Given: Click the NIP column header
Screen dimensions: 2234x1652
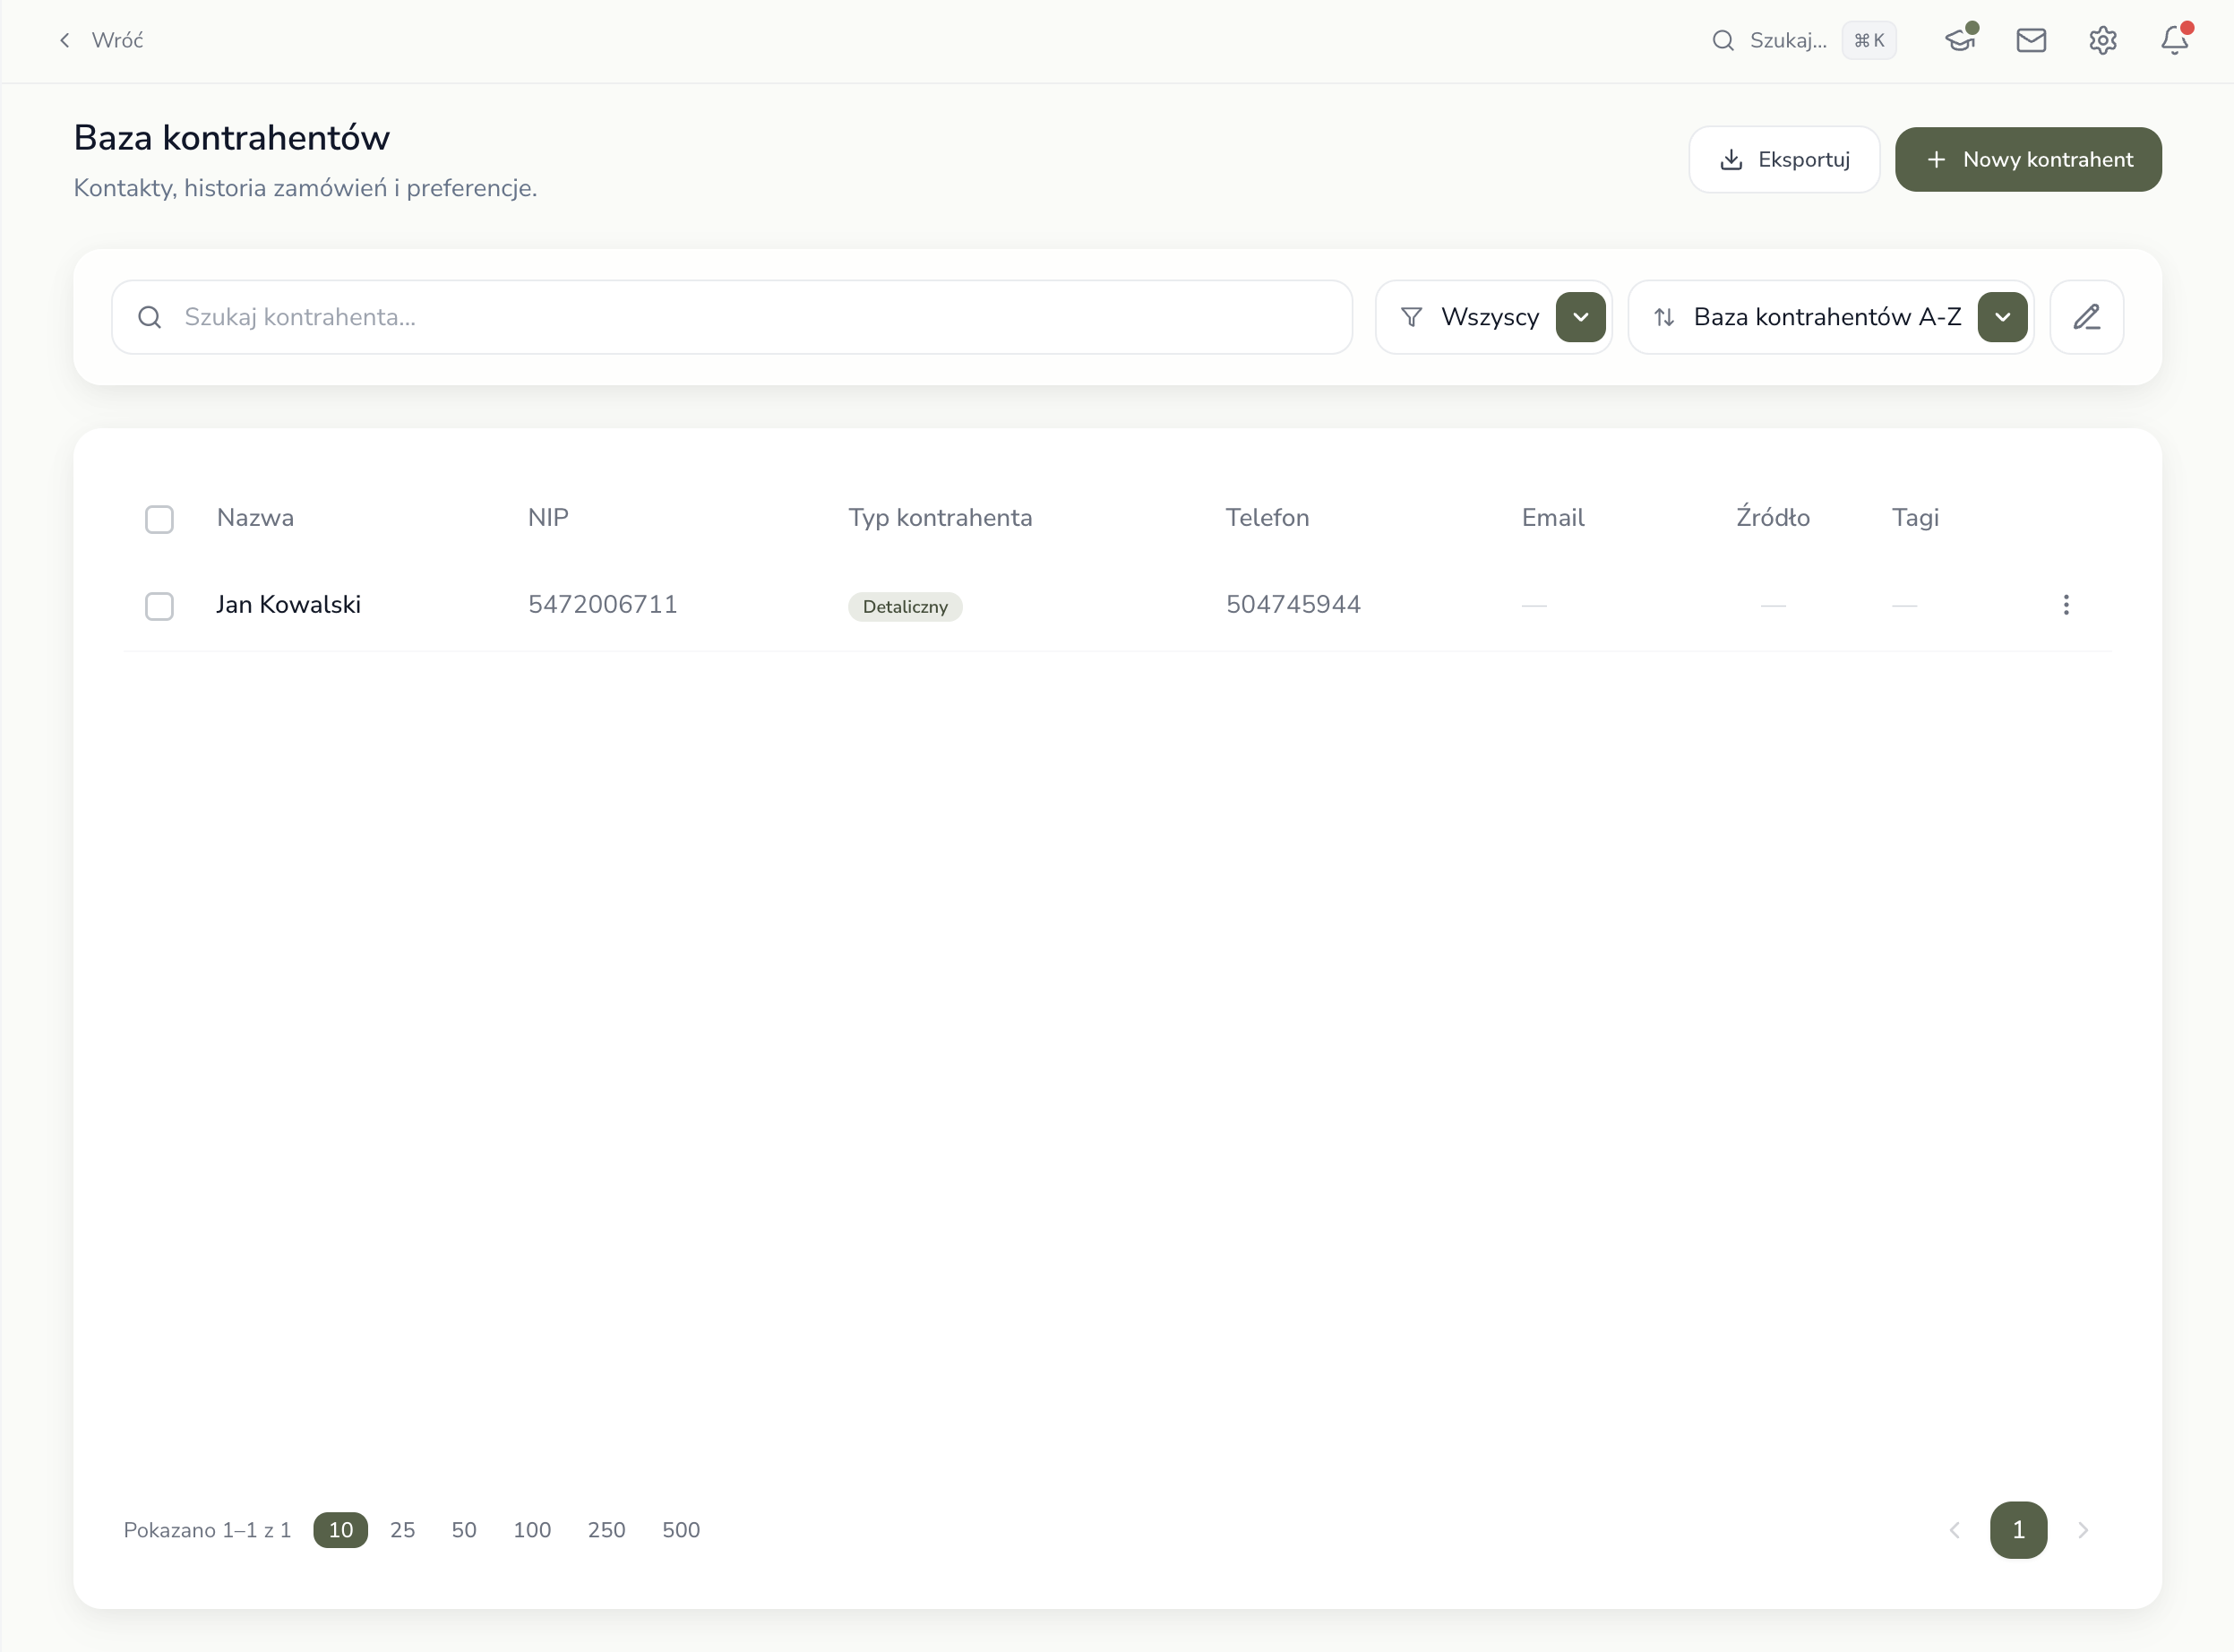Looking at the screenshot, I should (548, 517).
